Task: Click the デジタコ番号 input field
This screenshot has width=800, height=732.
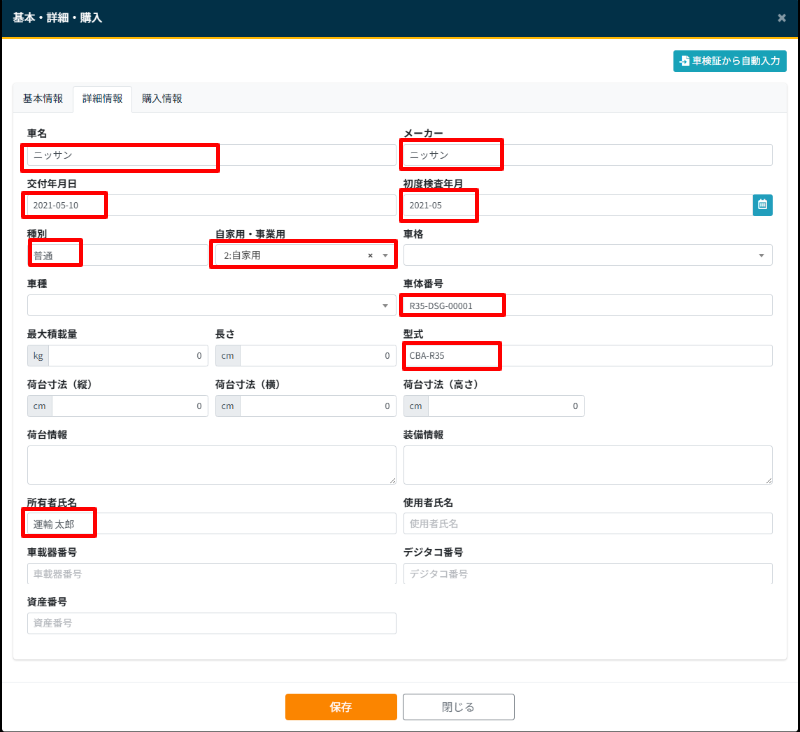Action: click(588, 573)
